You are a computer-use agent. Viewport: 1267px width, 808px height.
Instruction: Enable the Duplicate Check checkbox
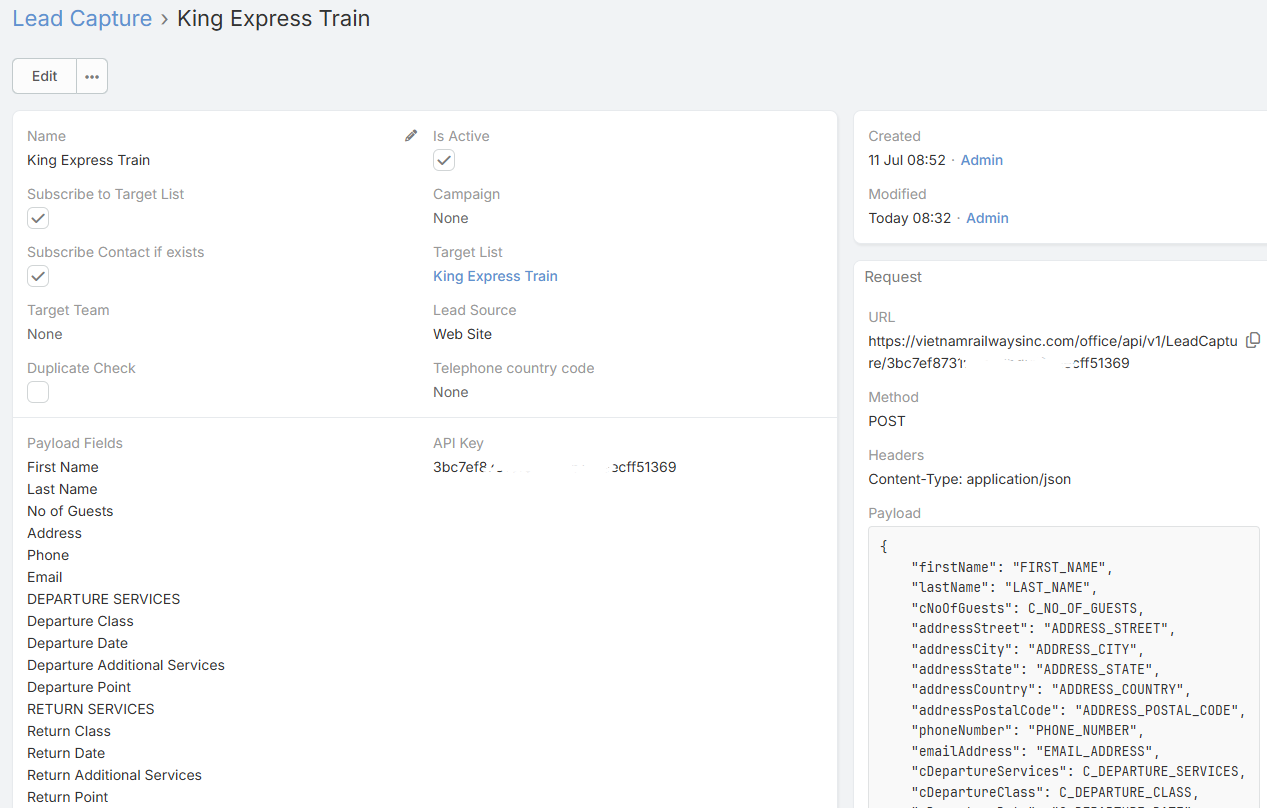(x=38, y=392)
